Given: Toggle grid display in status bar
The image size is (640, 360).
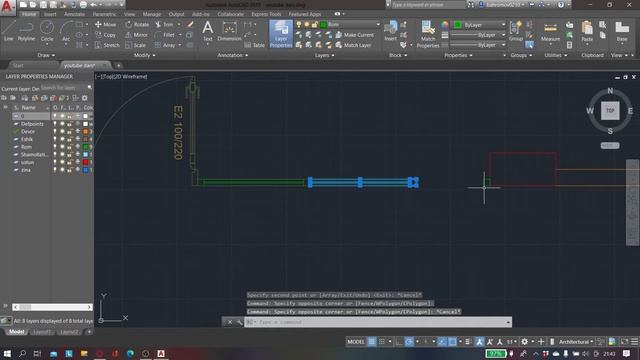Looking at the screenshot, I should tap(372, 342).
